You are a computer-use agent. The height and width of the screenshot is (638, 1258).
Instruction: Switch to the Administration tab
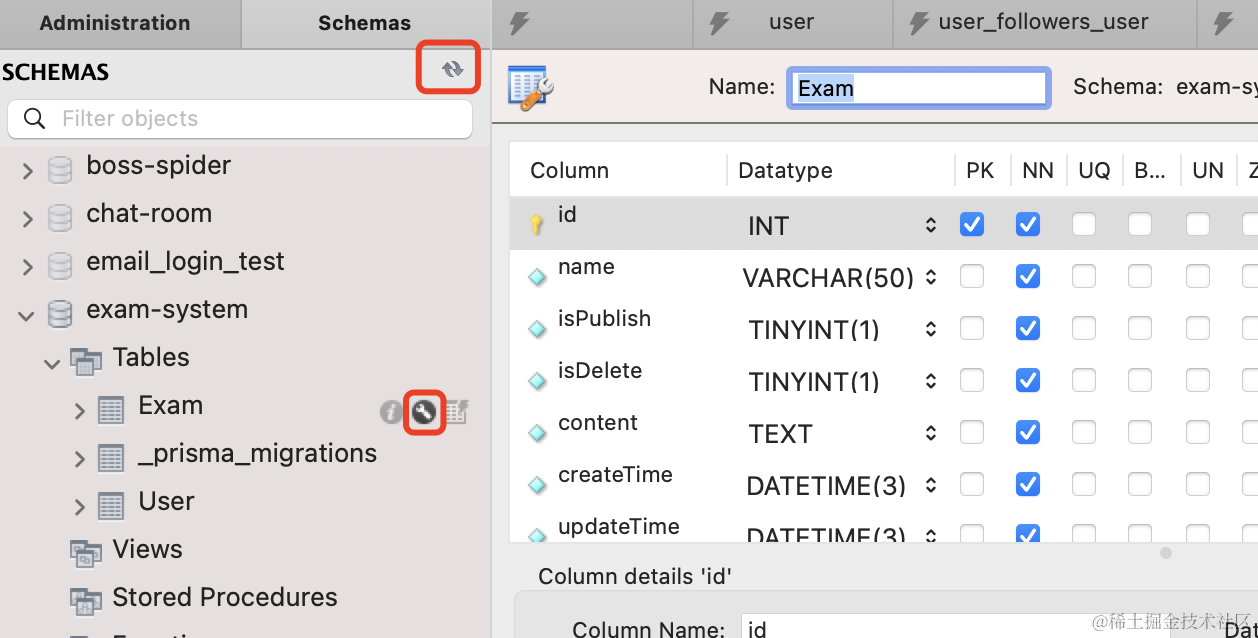point(115,23)
